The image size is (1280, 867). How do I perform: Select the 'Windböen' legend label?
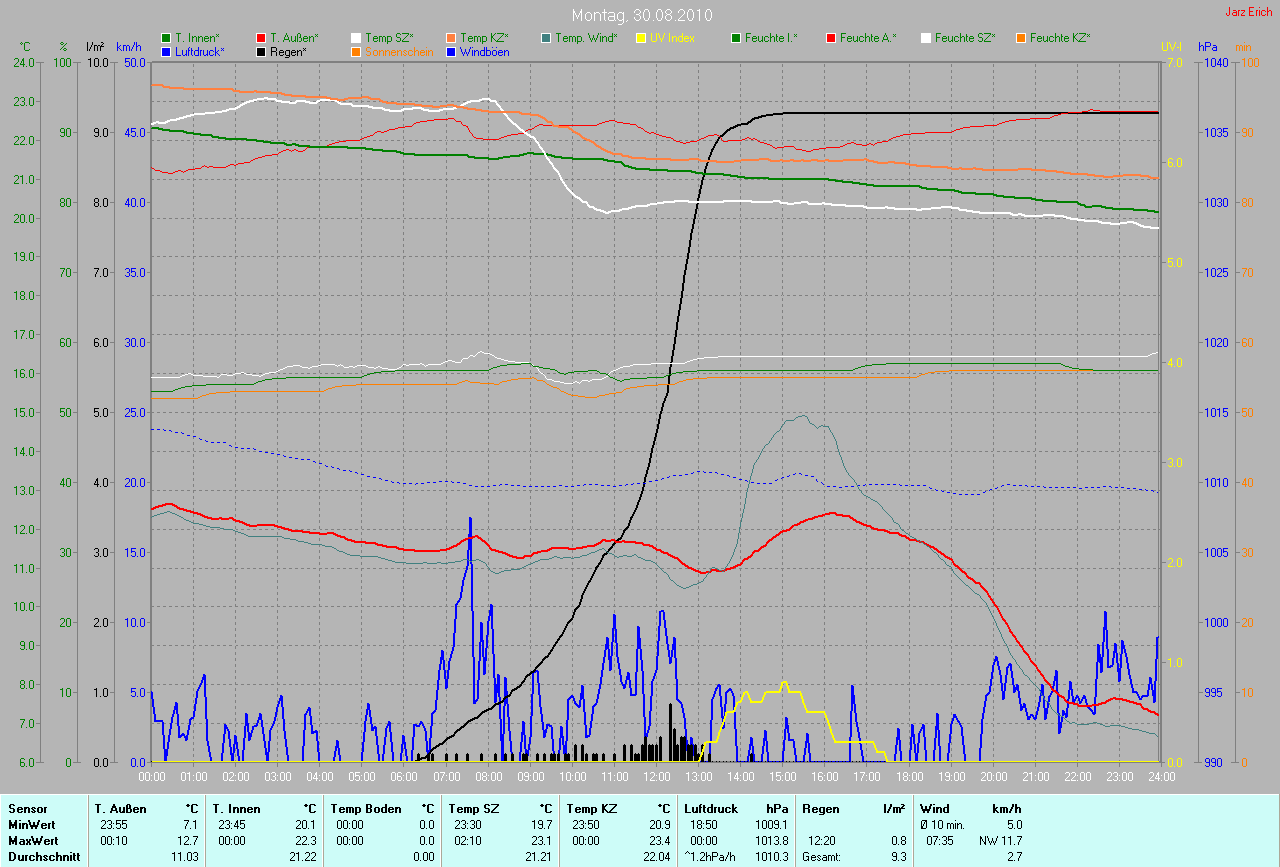(x=484, y=51)
